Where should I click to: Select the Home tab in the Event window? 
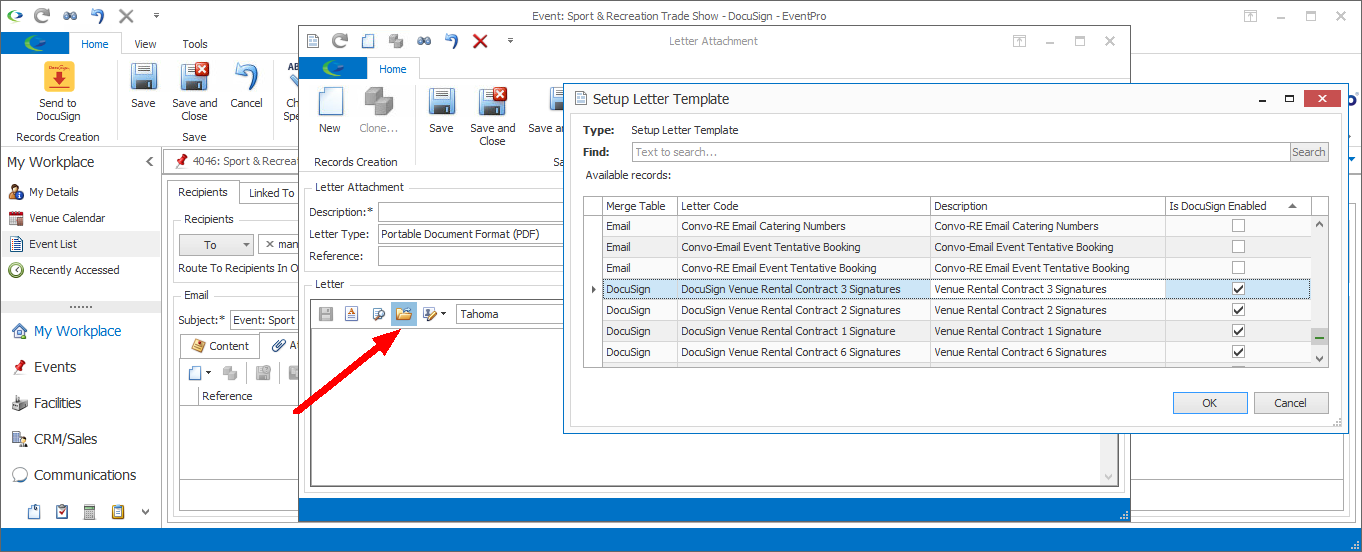(x=95, y=44)
